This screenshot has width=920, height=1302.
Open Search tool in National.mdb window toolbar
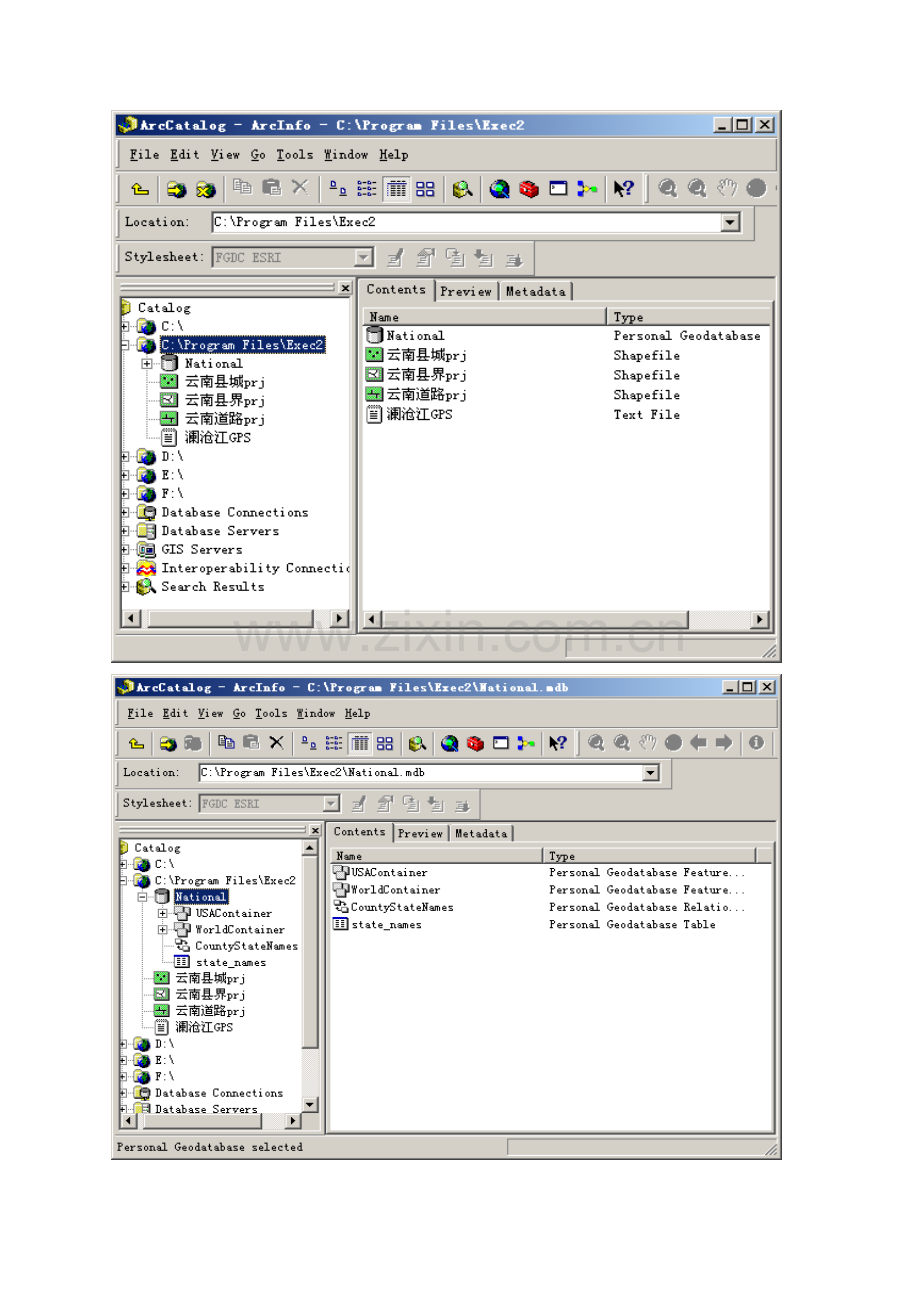tap(417, 743)
